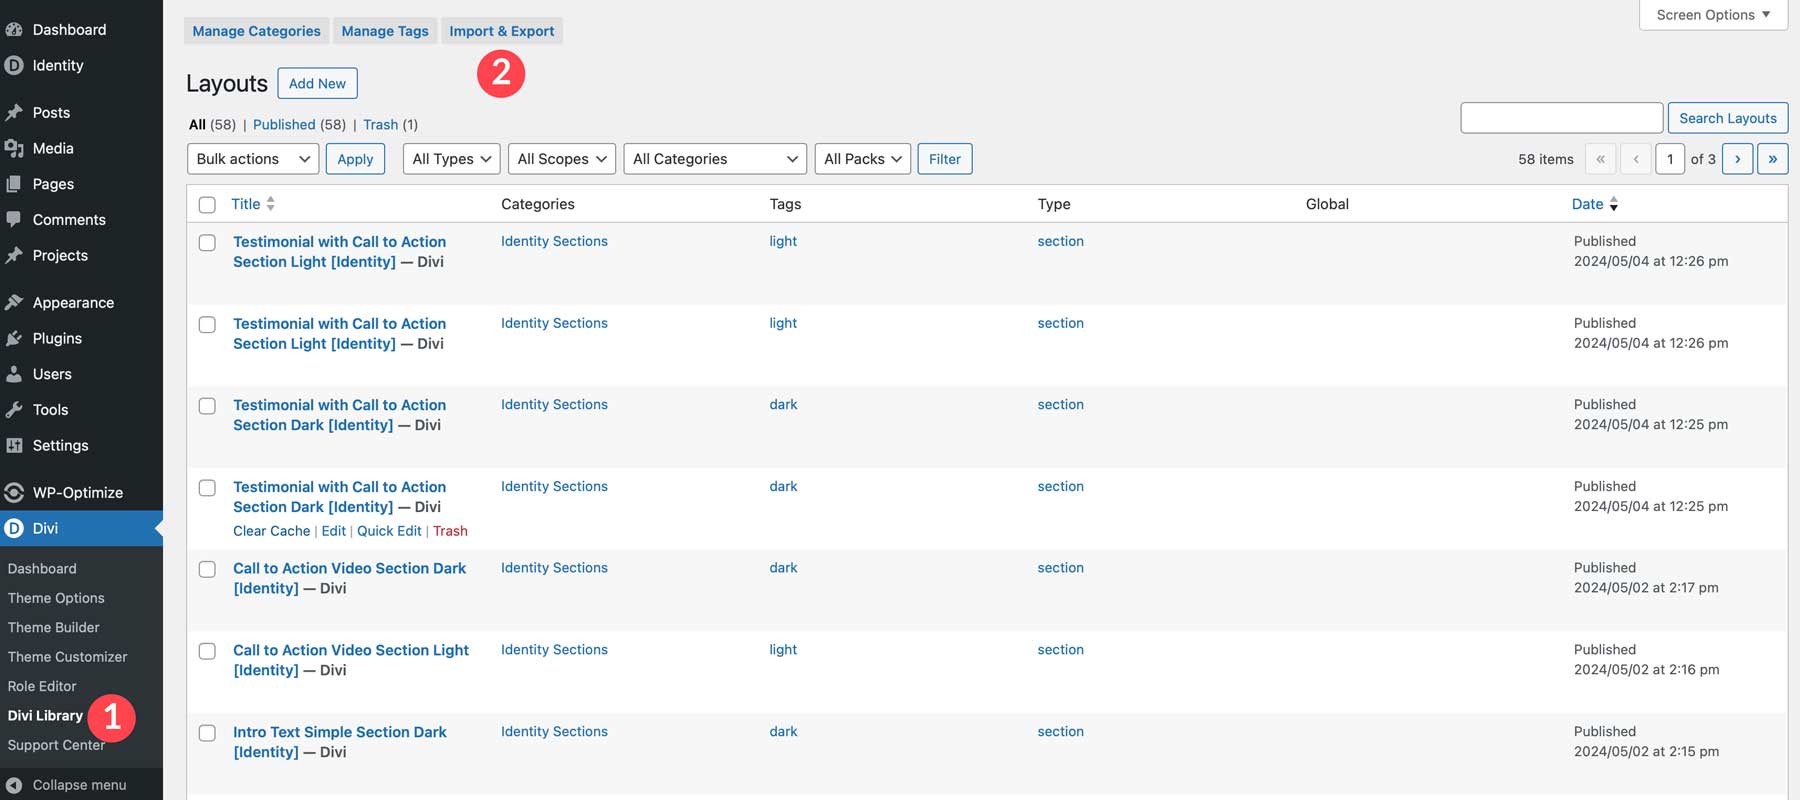Click the Plugins plug icon

click(x=14, y=338)
